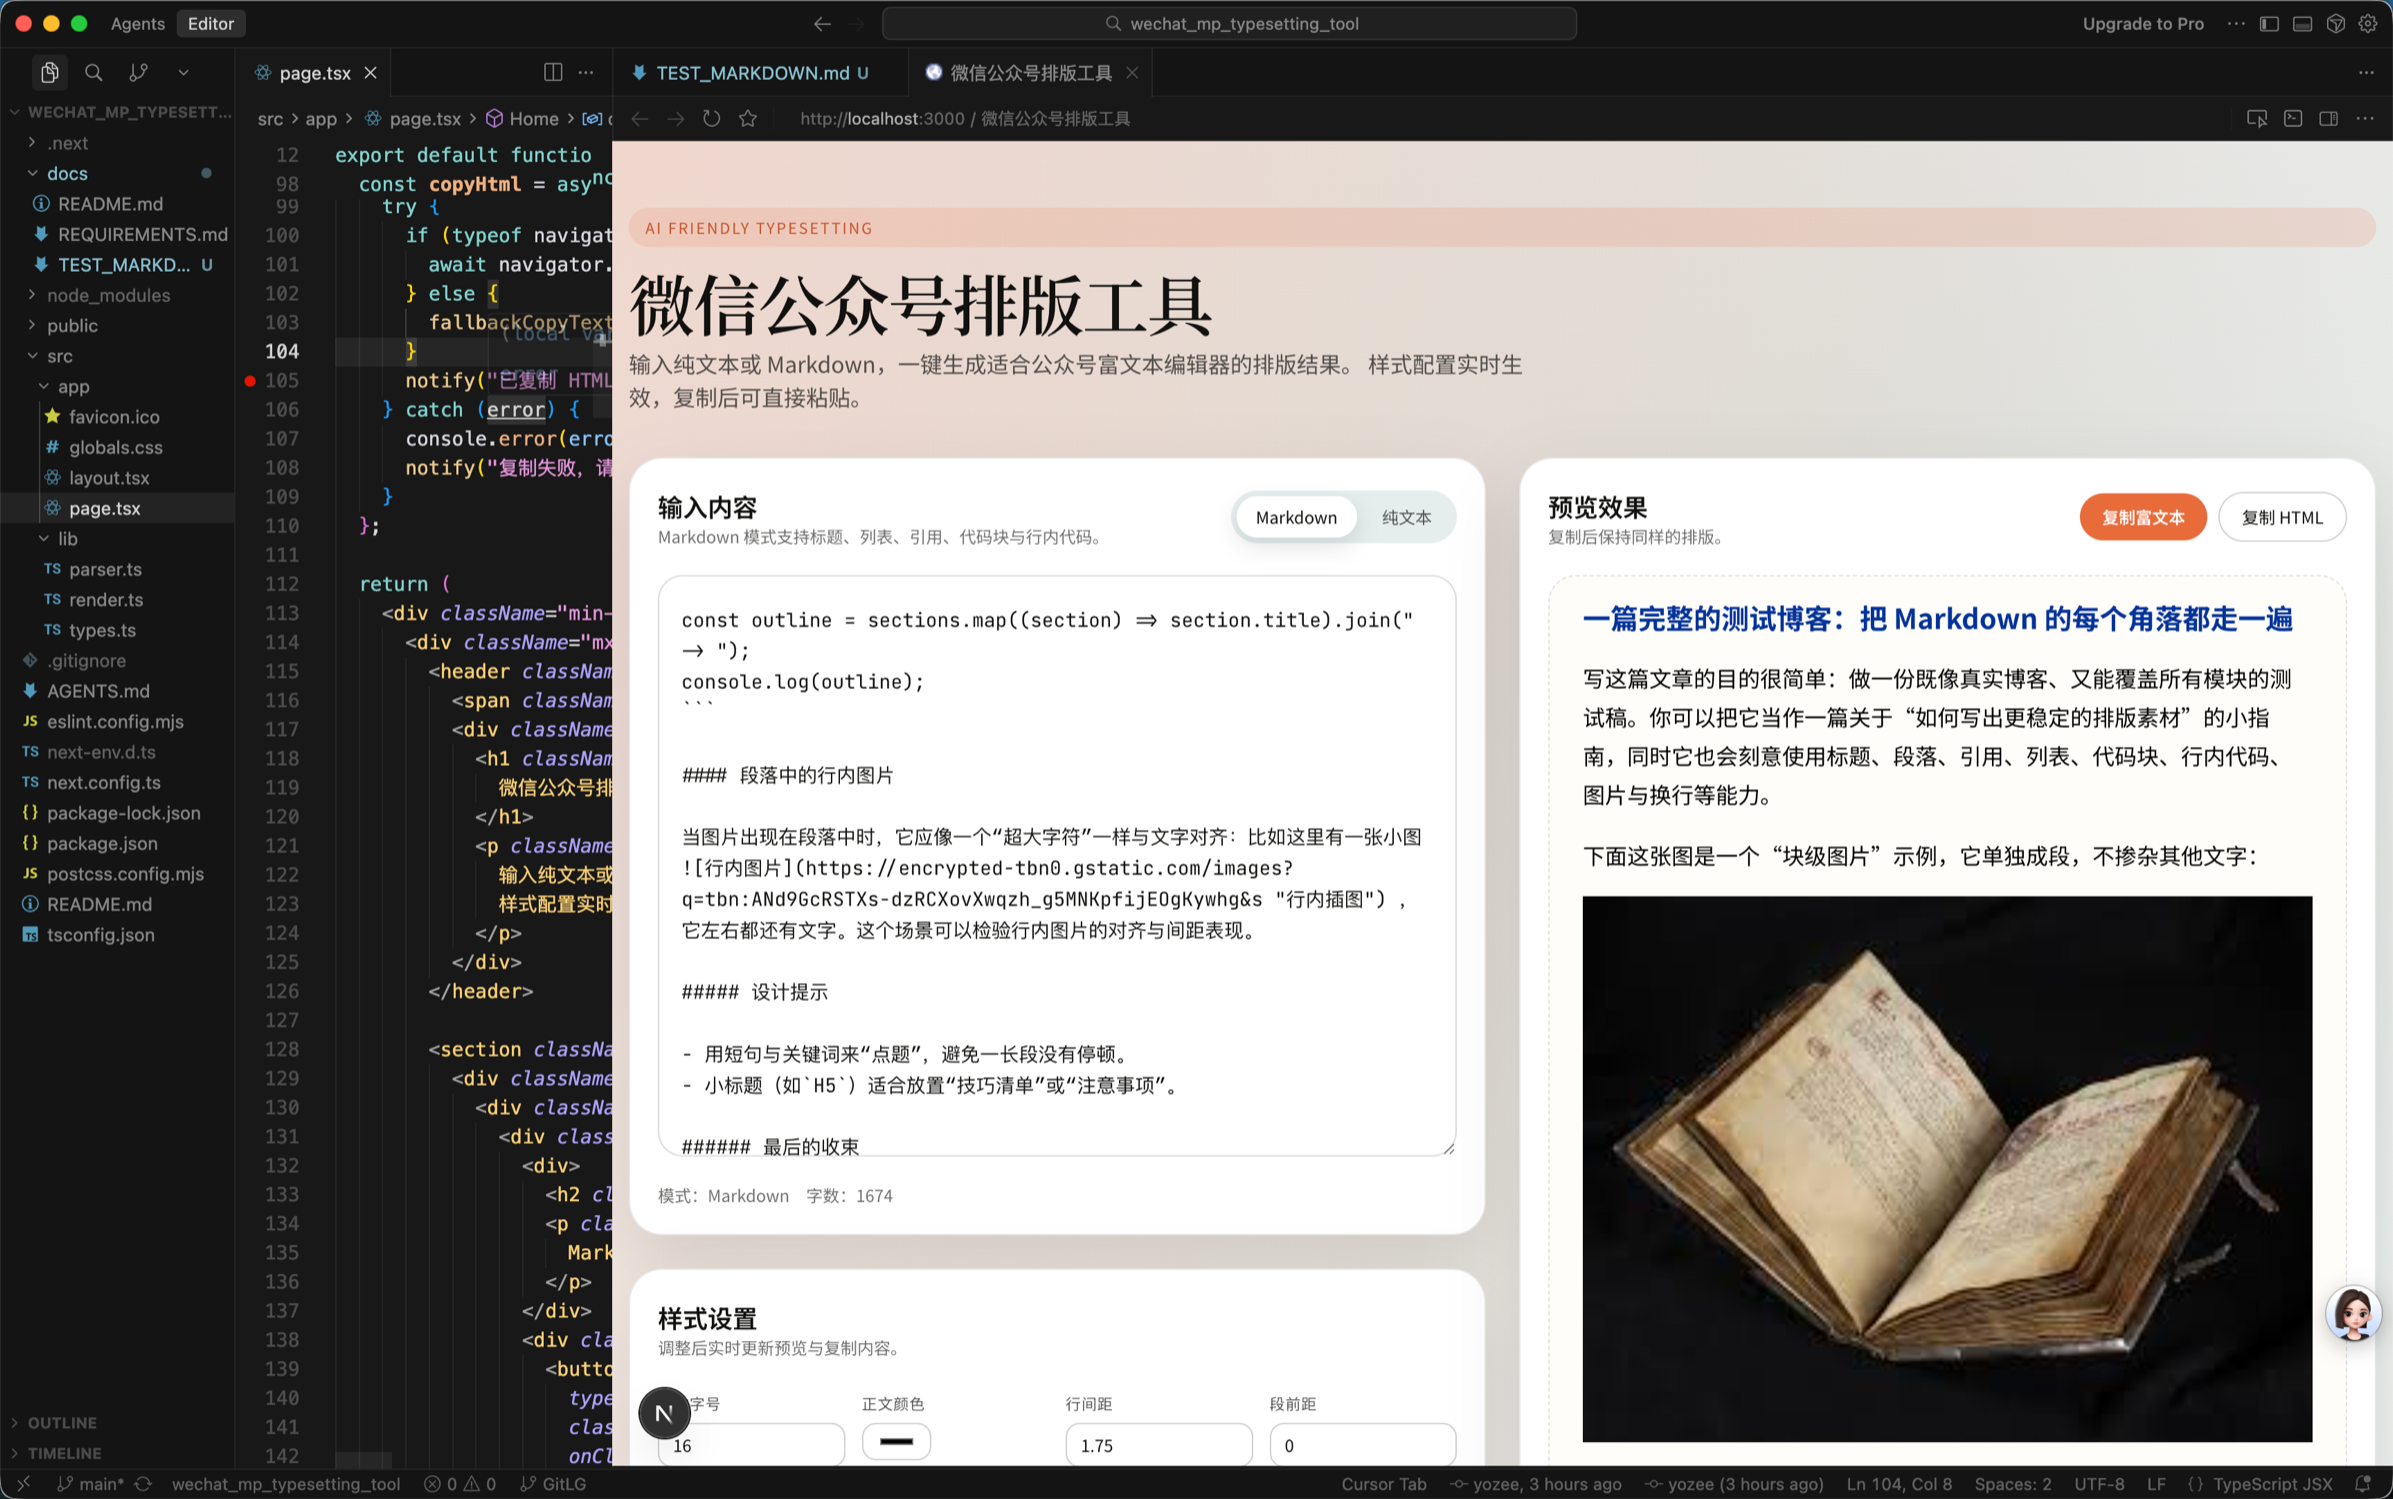Bookmark the page with star icon
Screen dimensions: 2393x1499
[x=748, y=119]
